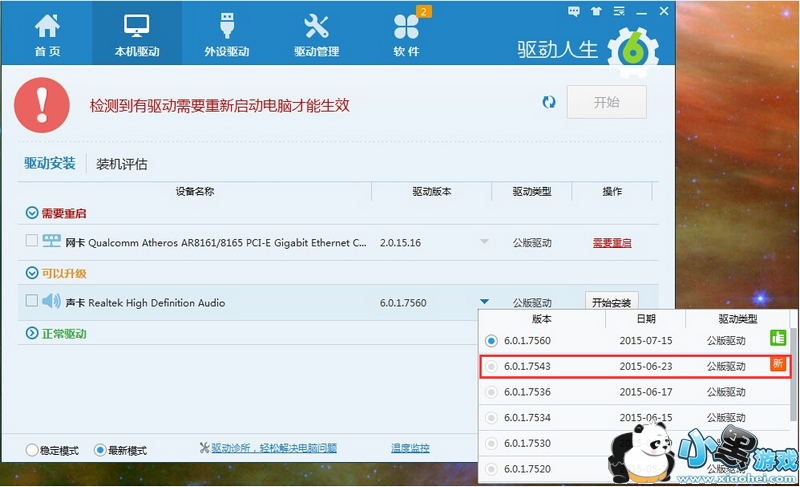Select the 驱动安装 sub-tab
Viewport: 800px width, 487px height.
pyautogui.click(x=49, y=163)
